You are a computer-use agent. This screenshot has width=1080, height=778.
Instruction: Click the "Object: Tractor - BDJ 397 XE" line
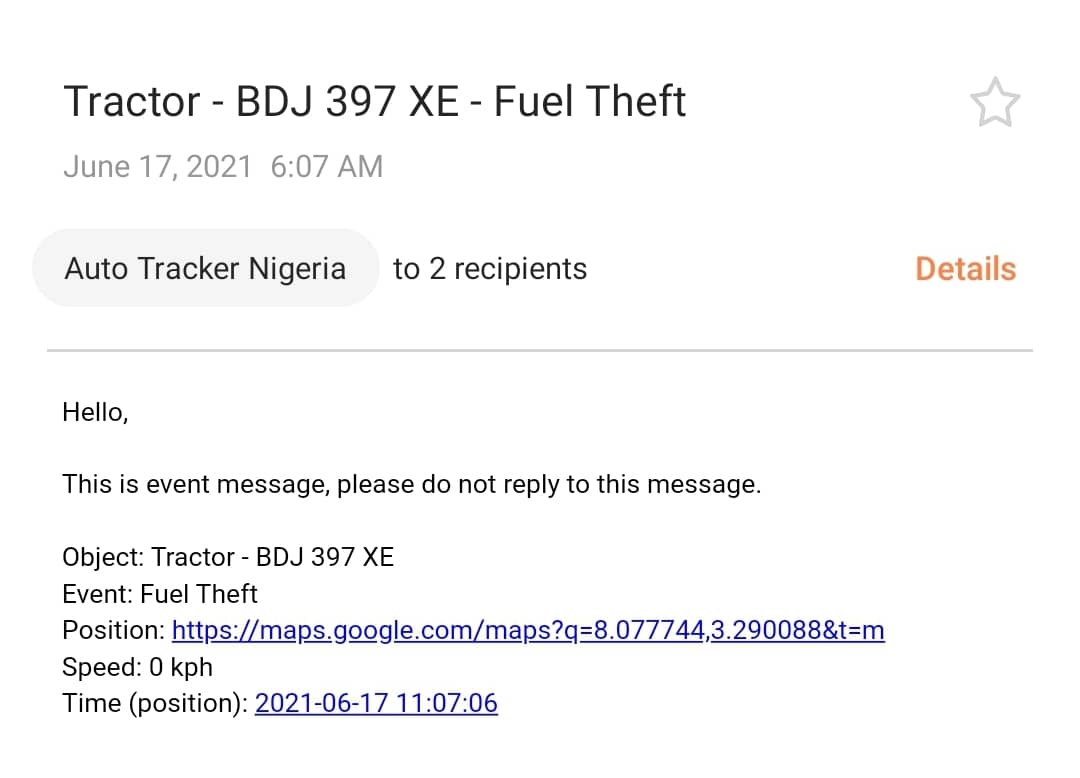pos(228,557)
